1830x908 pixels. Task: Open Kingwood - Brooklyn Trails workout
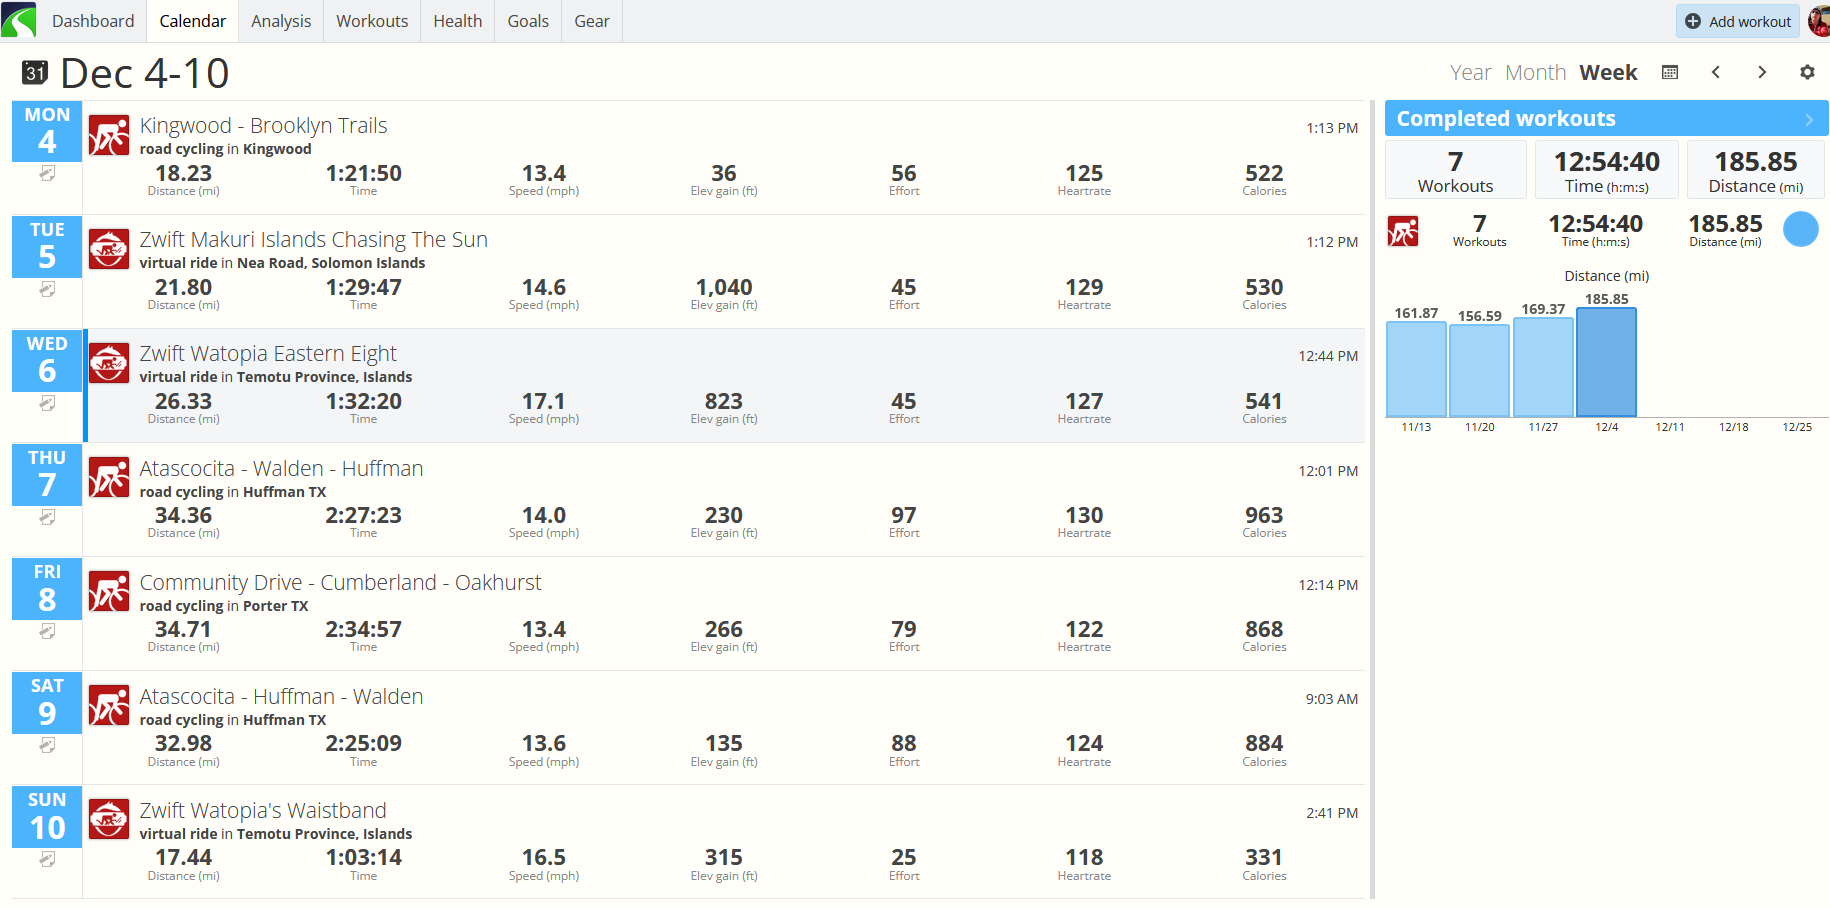[264, 125]
